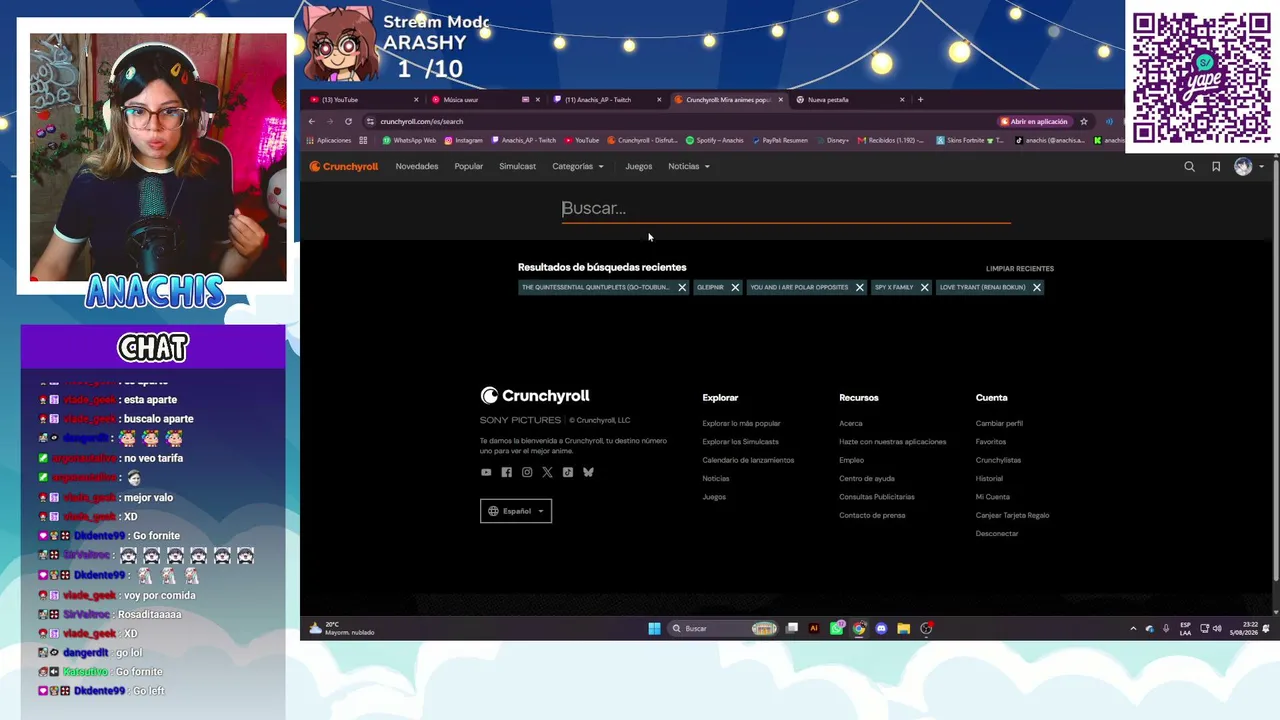The width and height of the screenshot is (1280, 720).
Task: Open Discord from the Windows taskbar
Action: 881,628
